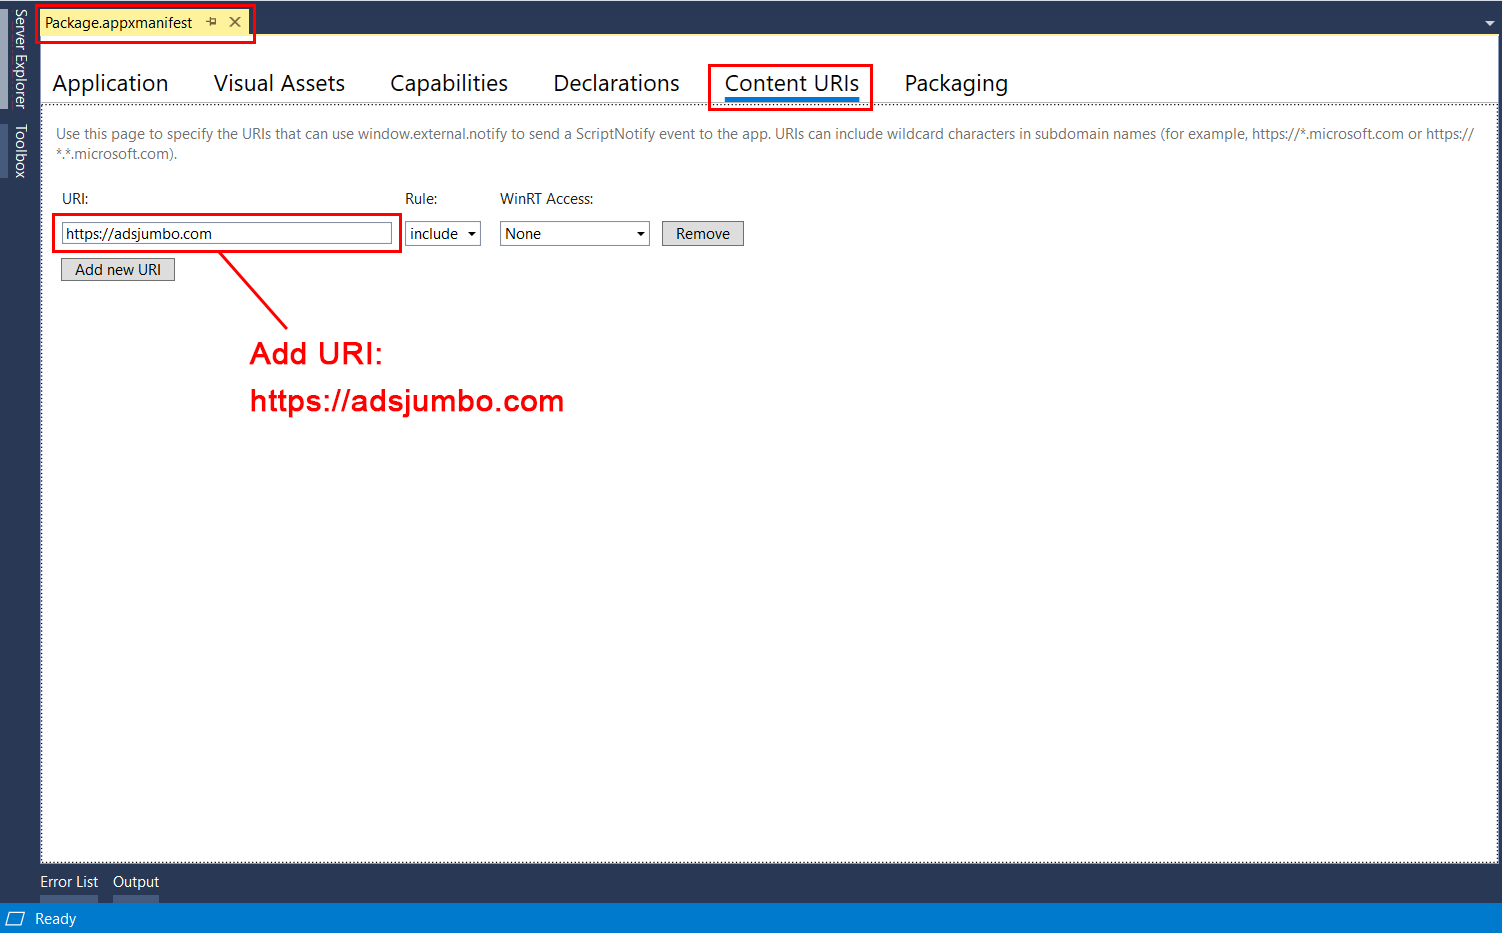
Task: Go to the Declarations tab
Action: (616, 84)
